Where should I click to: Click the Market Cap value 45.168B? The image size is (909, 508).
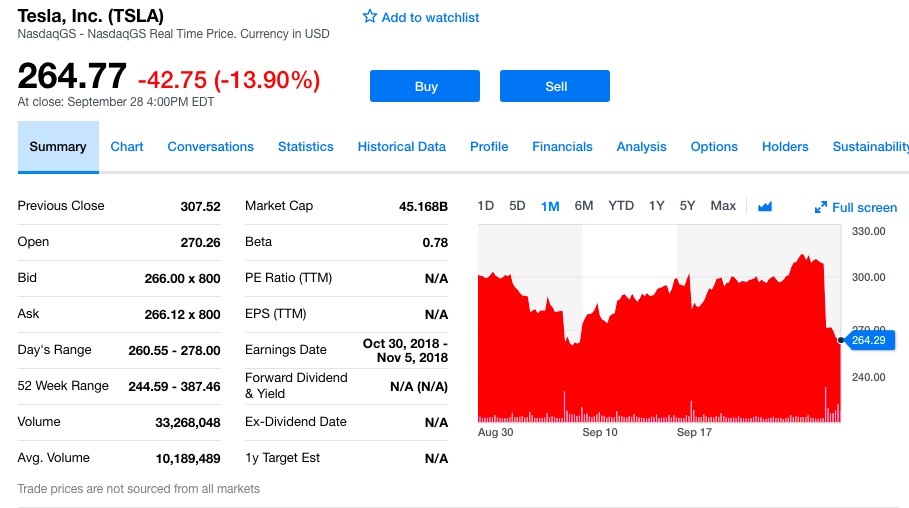click(423, 206)
